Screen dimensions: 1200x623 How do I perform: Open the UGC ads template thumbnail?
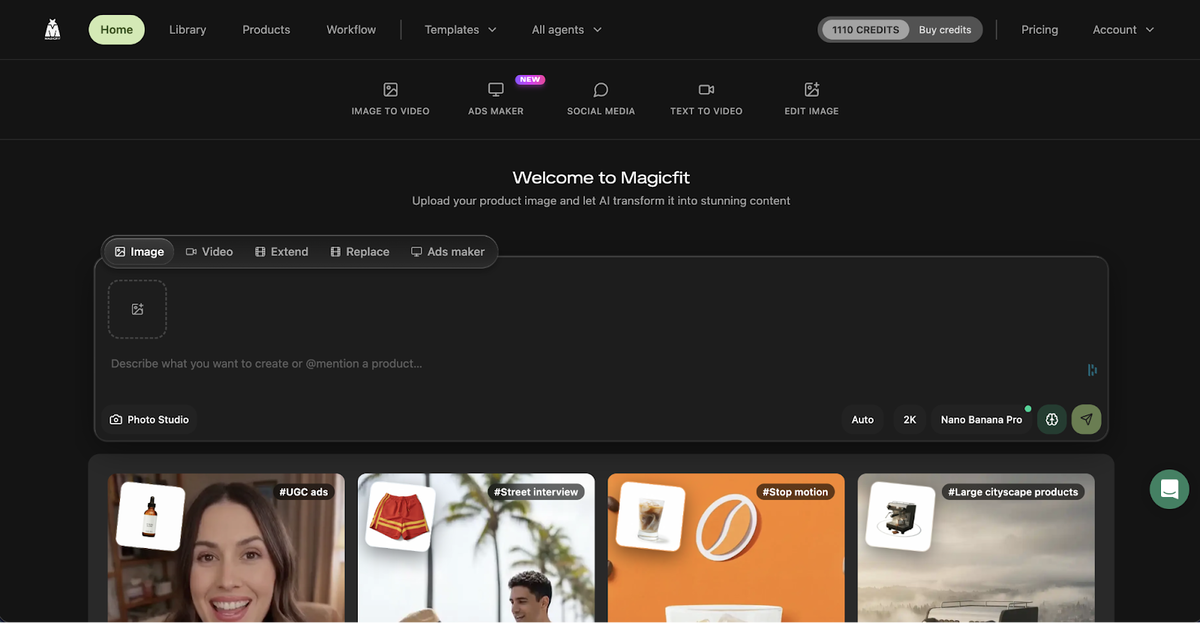225,548
